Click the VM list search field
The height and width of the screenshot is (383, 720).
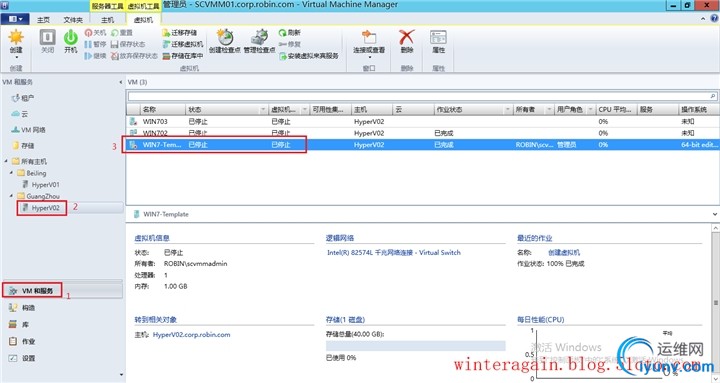[419, 96]
